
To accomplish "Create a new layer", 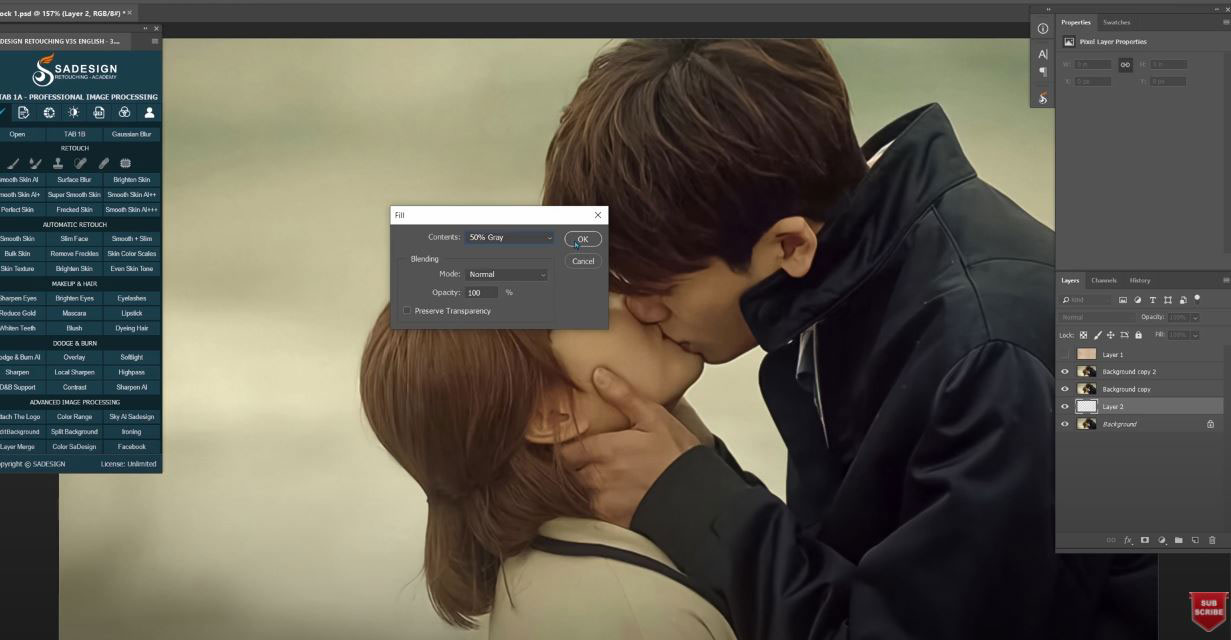I will [1195, 540].
